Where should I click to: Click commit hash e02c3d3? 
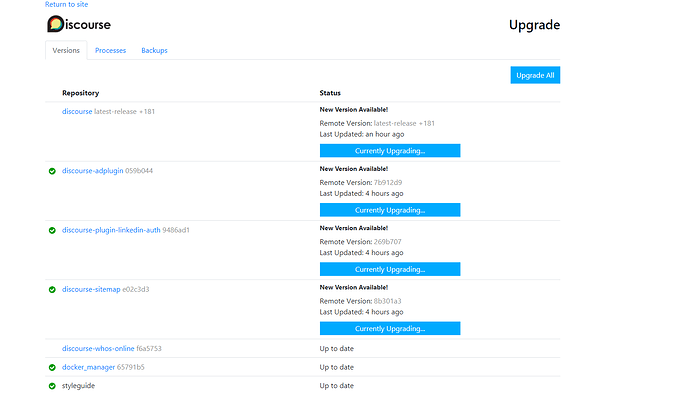(136, 289)
